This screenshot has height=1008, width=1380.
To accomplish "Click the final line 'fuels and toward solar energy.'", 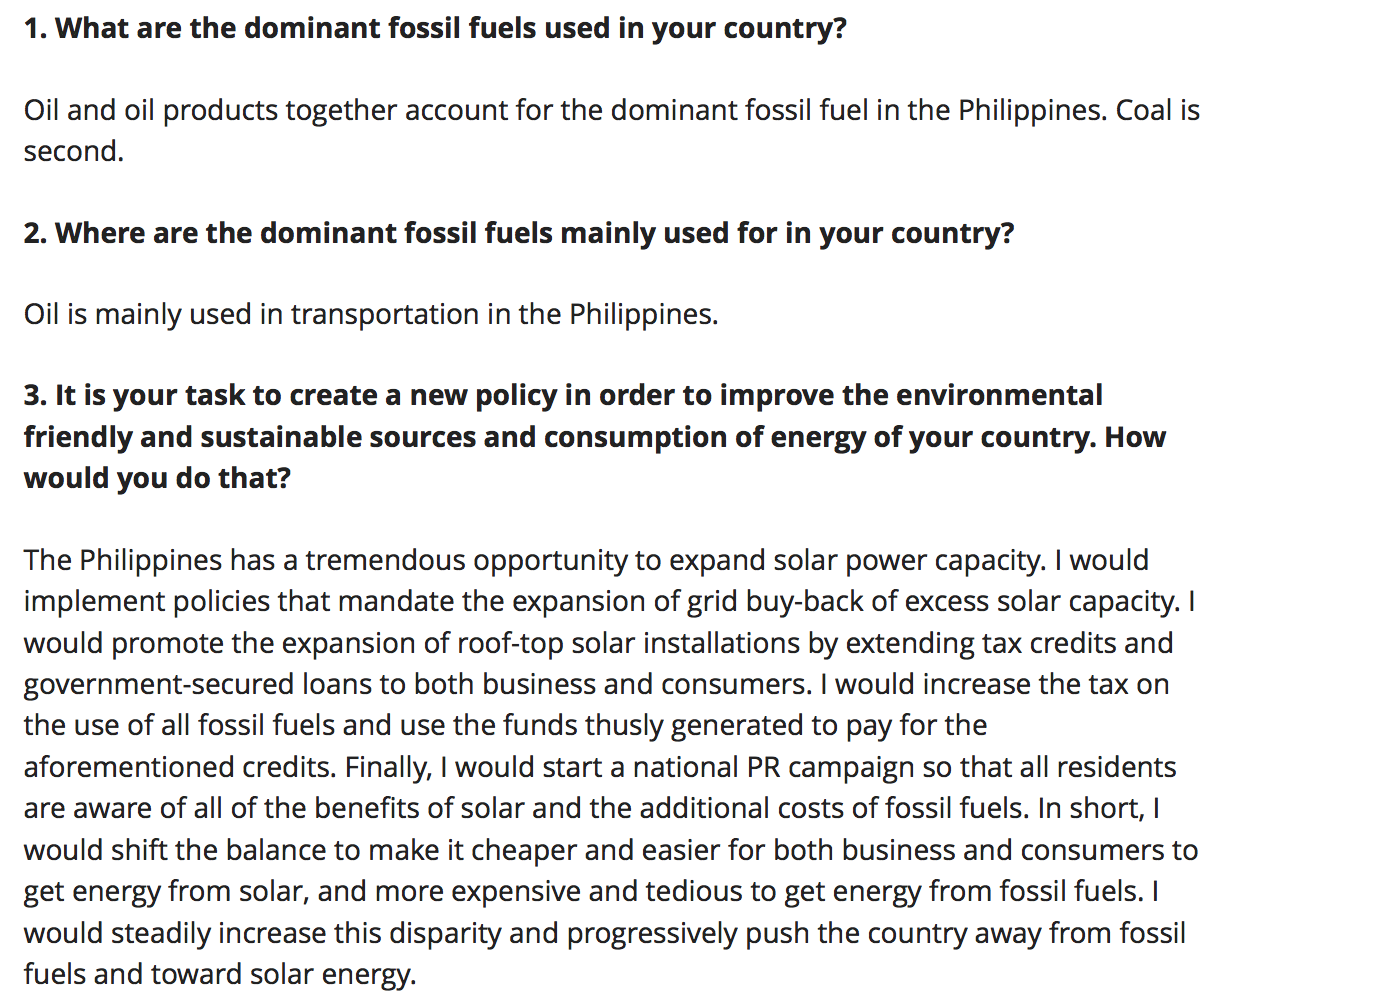I will click(x=220, y=974).
